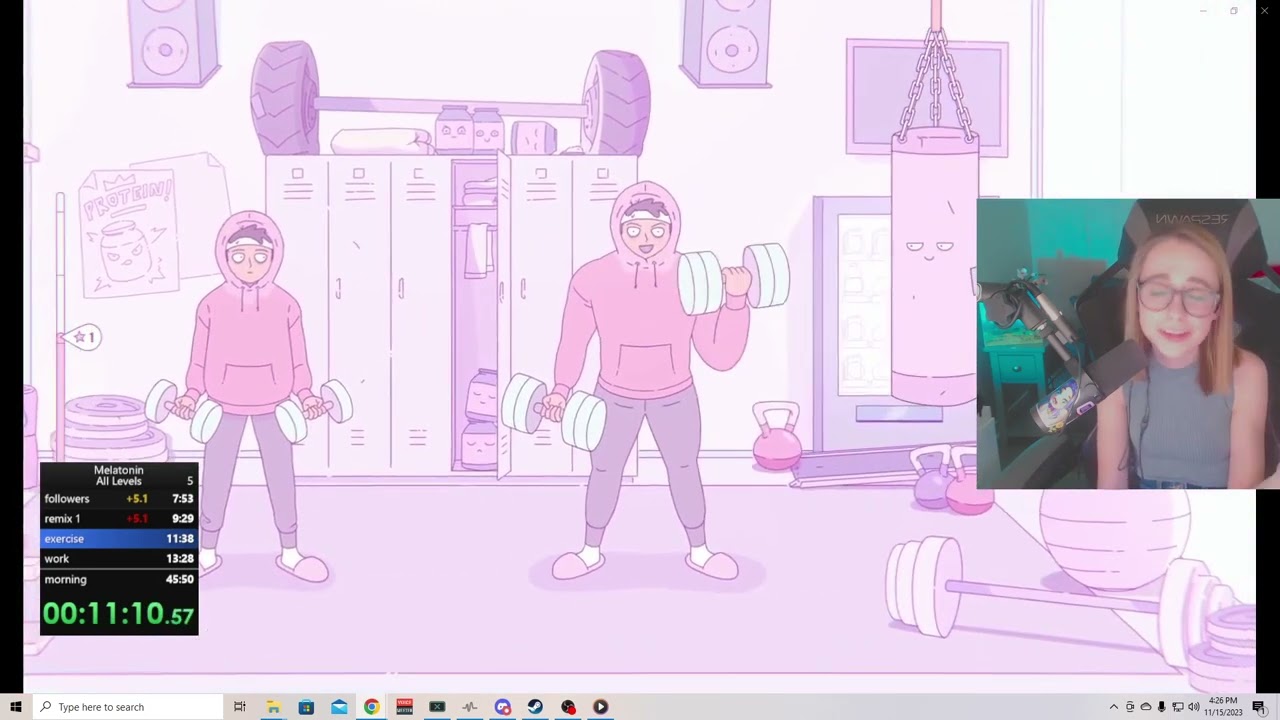Select the highlighted 'exercise' split row

(119, 538)
